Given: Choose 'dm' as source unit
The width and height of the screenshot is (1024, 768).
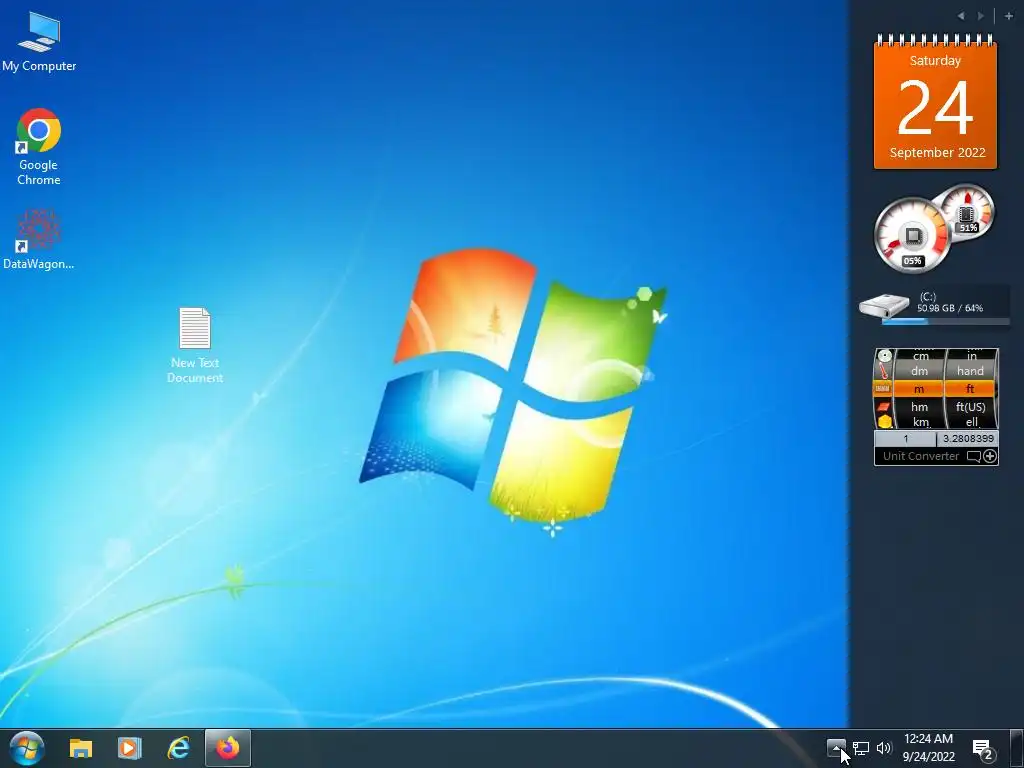Looking at the screenshot, I should coord(920,371).
